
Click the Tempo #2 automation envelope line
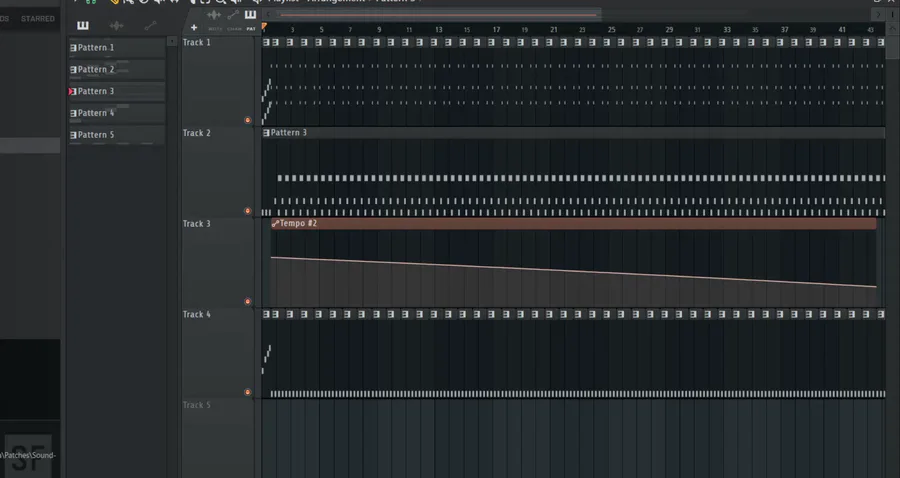coord(573,271)
